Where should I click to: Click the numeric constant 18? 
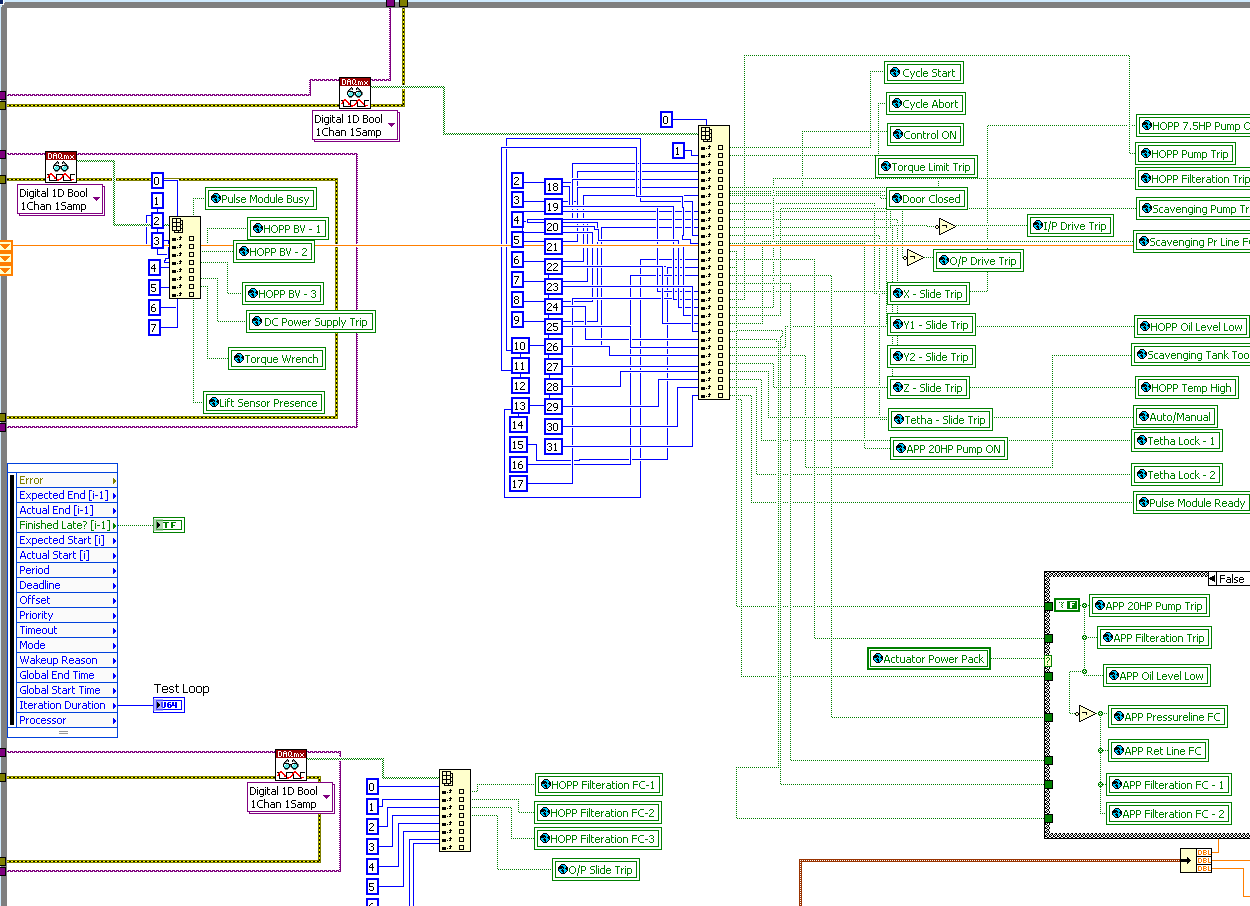pos(553,187)
